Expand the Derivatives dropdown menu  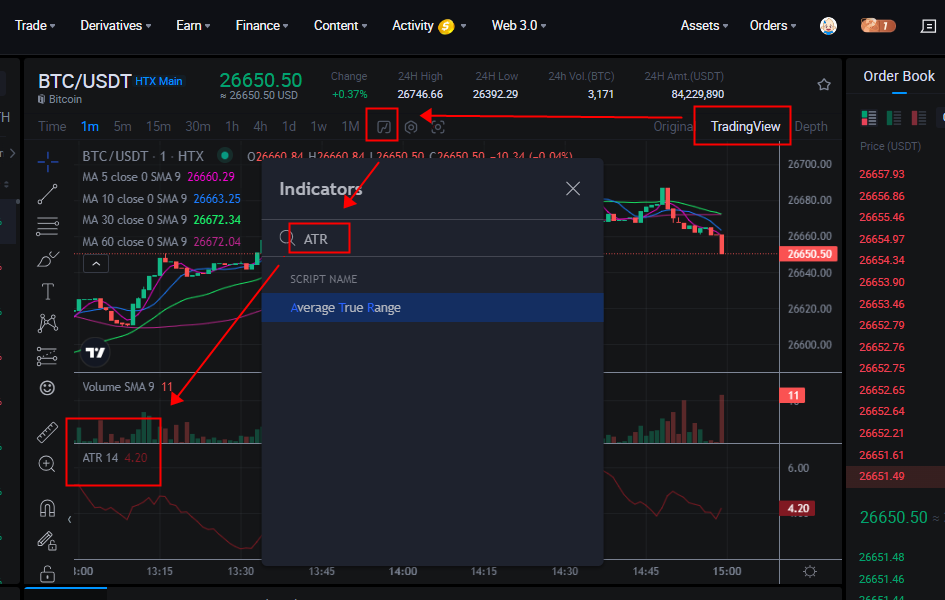pos(116,25)
